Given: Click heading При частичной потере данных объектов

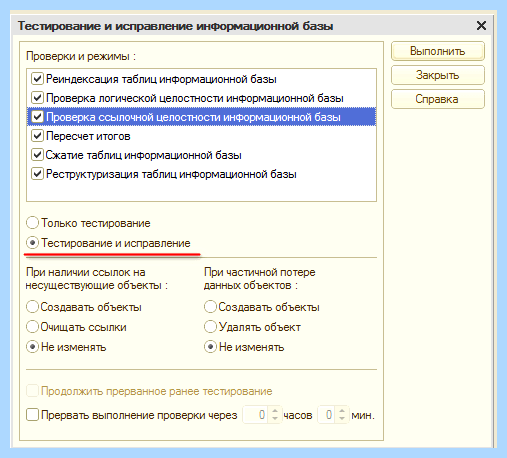Looking at the screenshot, I should (x=259, y=279).
